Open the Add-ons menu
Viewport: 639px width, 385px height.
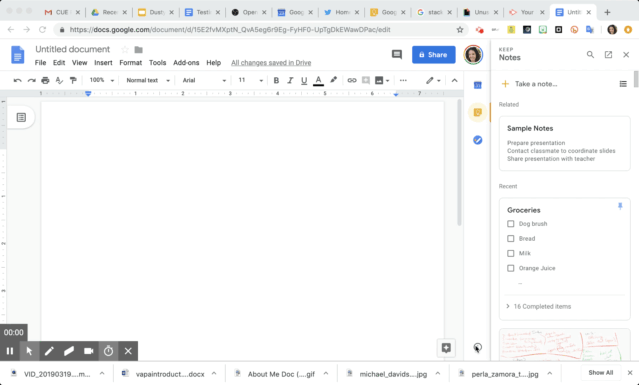coord(186,63)
